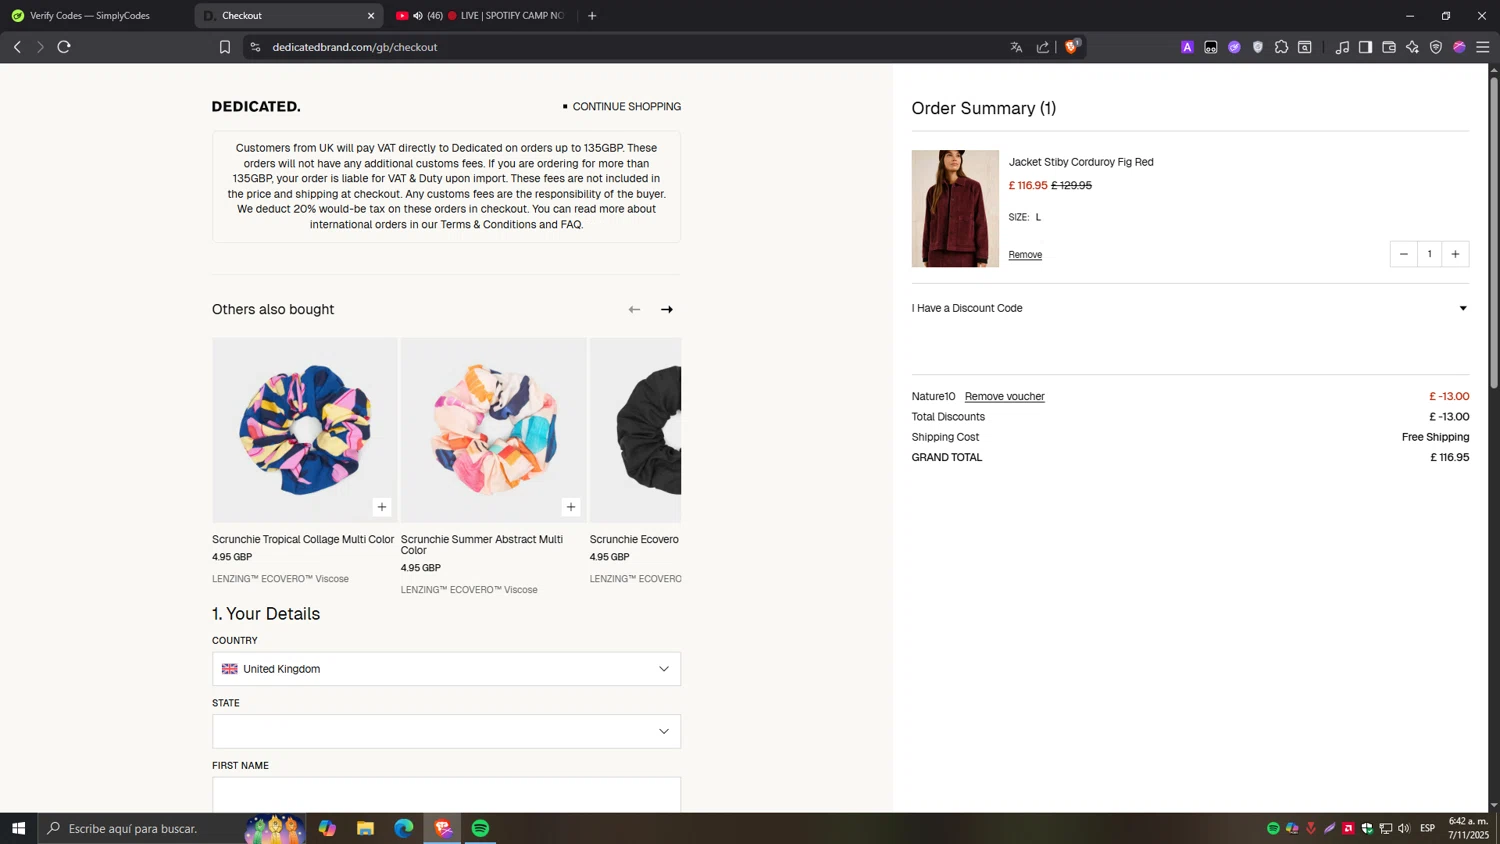The image size is (1500, 844).
Task: Mute the YouTube tab via speaker icon
Action: pos(418,16)
